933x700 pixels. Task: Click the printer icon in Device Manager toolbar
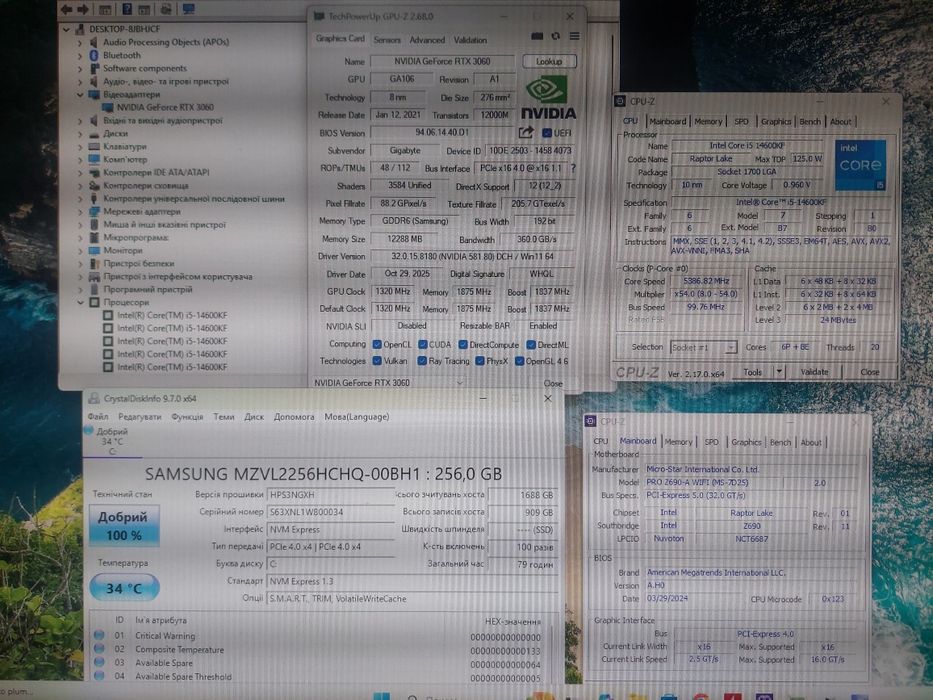click(x=166, y=9)
